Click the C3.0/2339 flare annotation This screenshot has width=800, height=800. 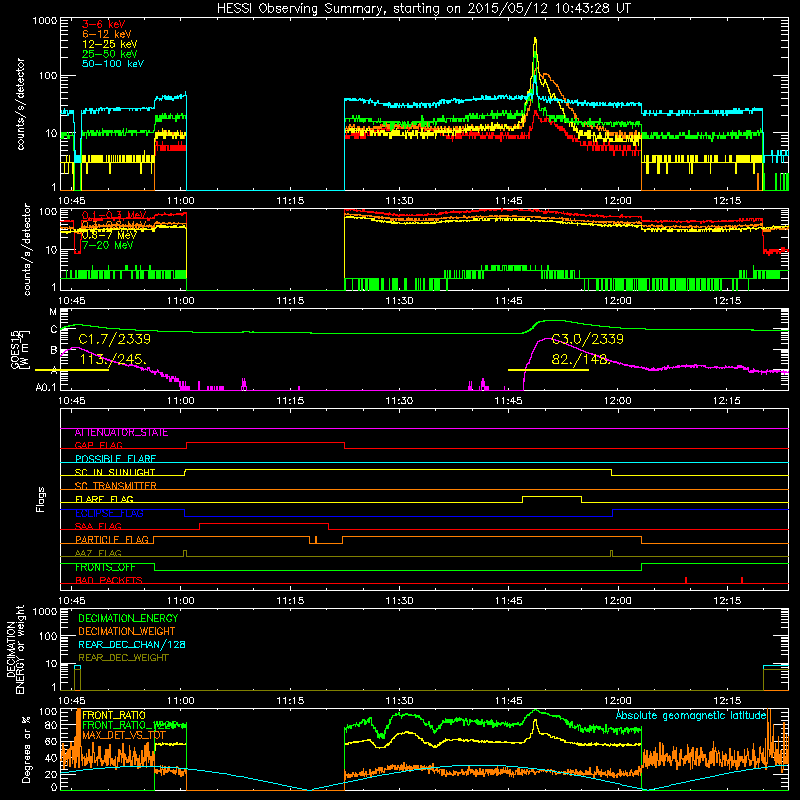point(588,339)
